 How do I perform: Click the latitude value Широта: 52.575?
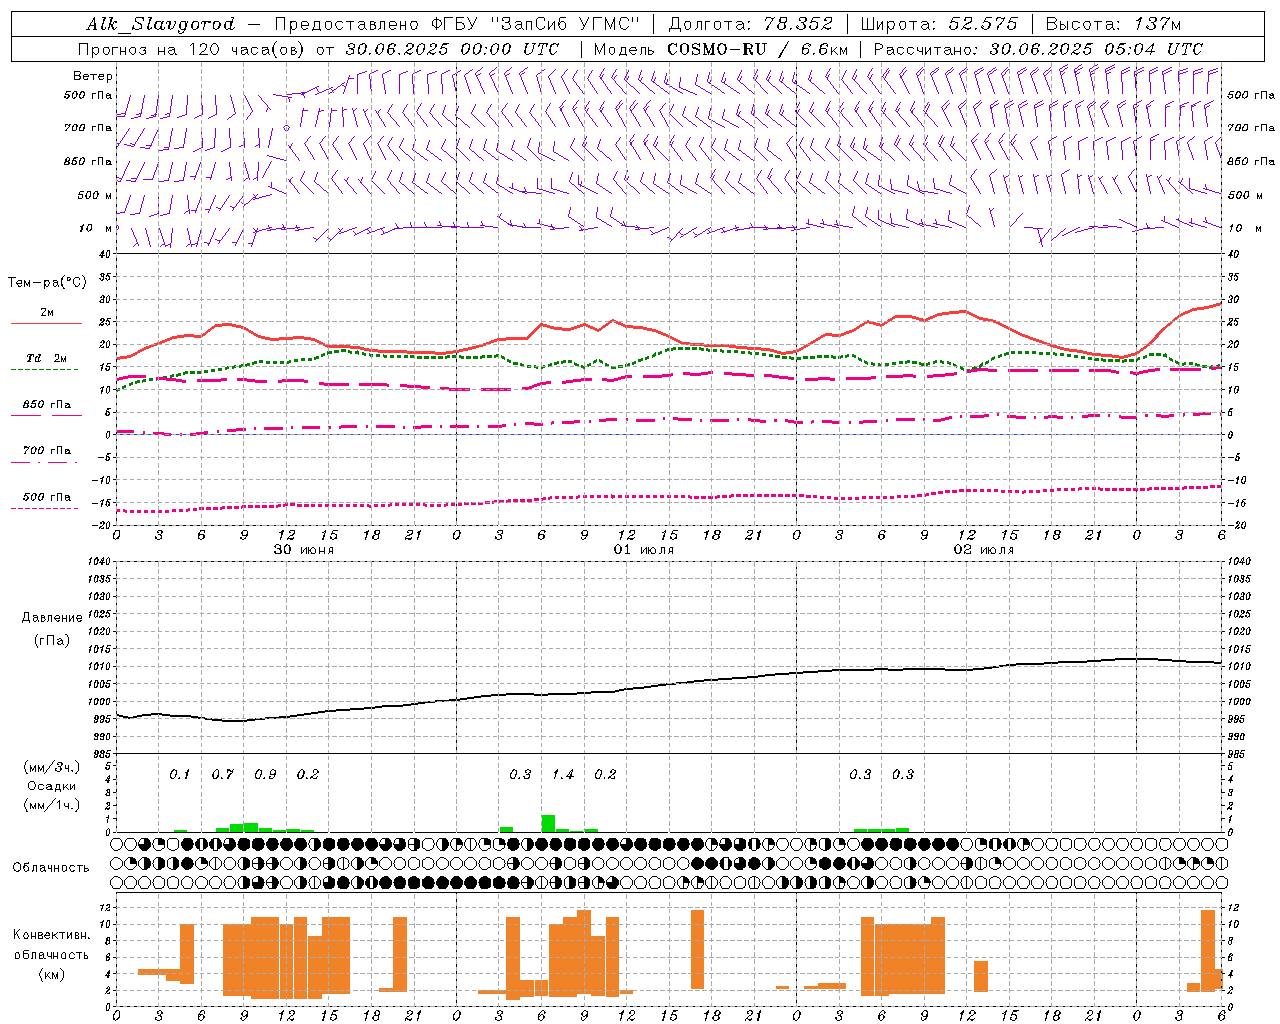939,24
